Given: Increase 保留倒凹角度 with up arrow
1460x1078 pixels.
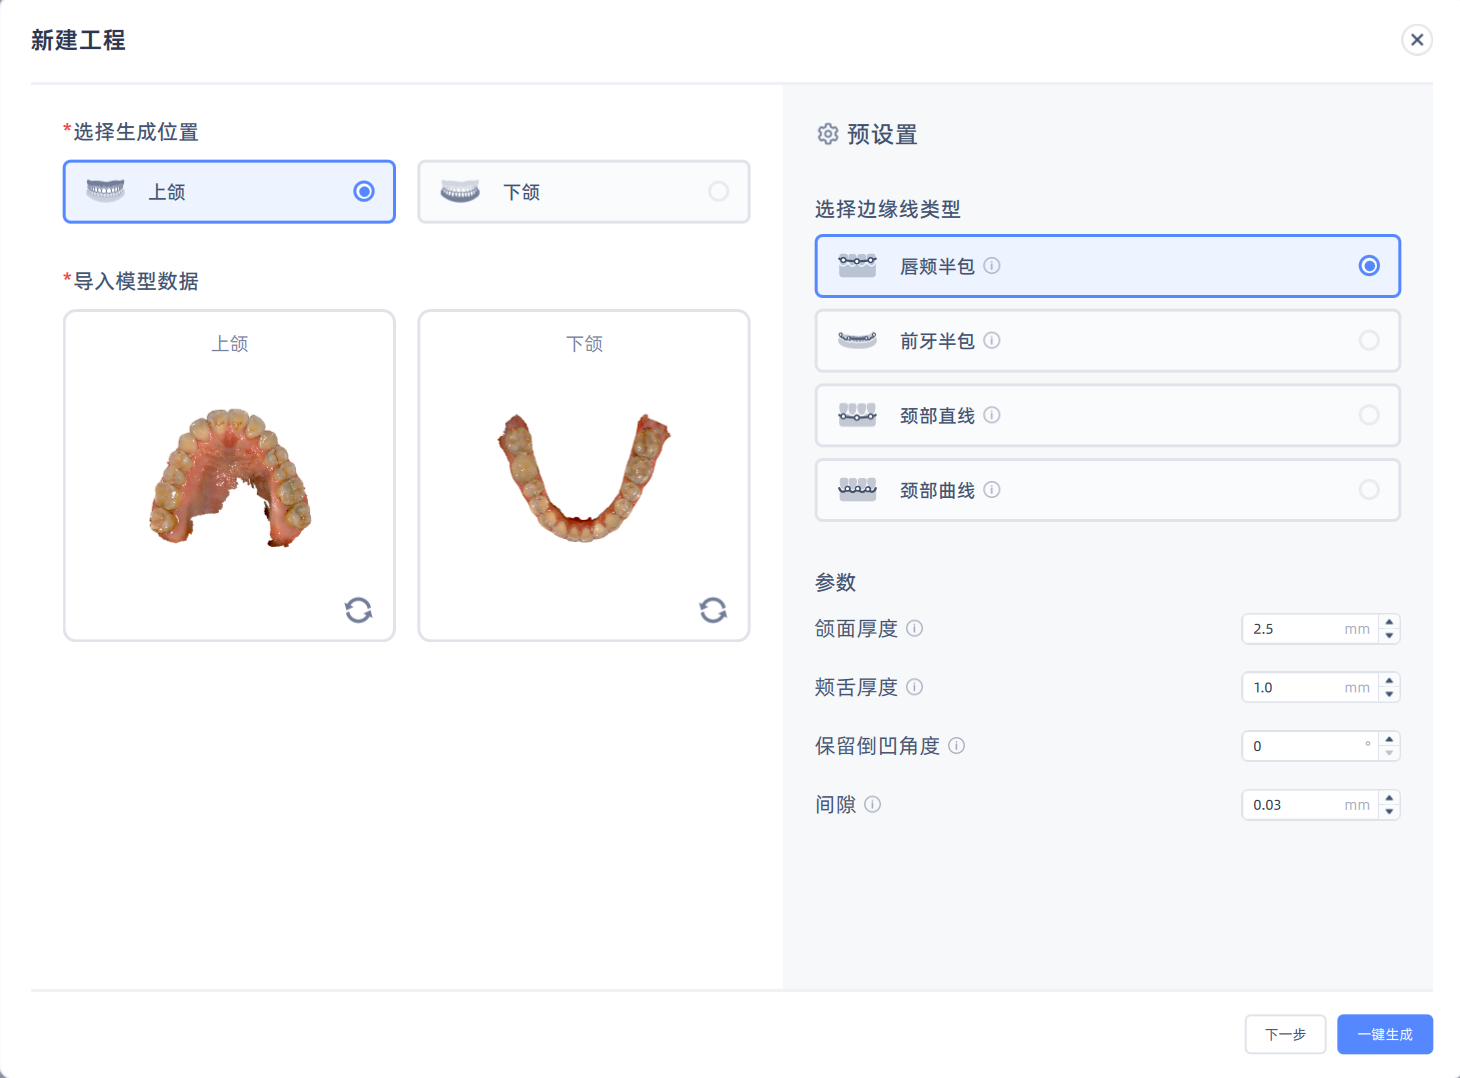Looking at the screenshot, I should coord(1389,739).
